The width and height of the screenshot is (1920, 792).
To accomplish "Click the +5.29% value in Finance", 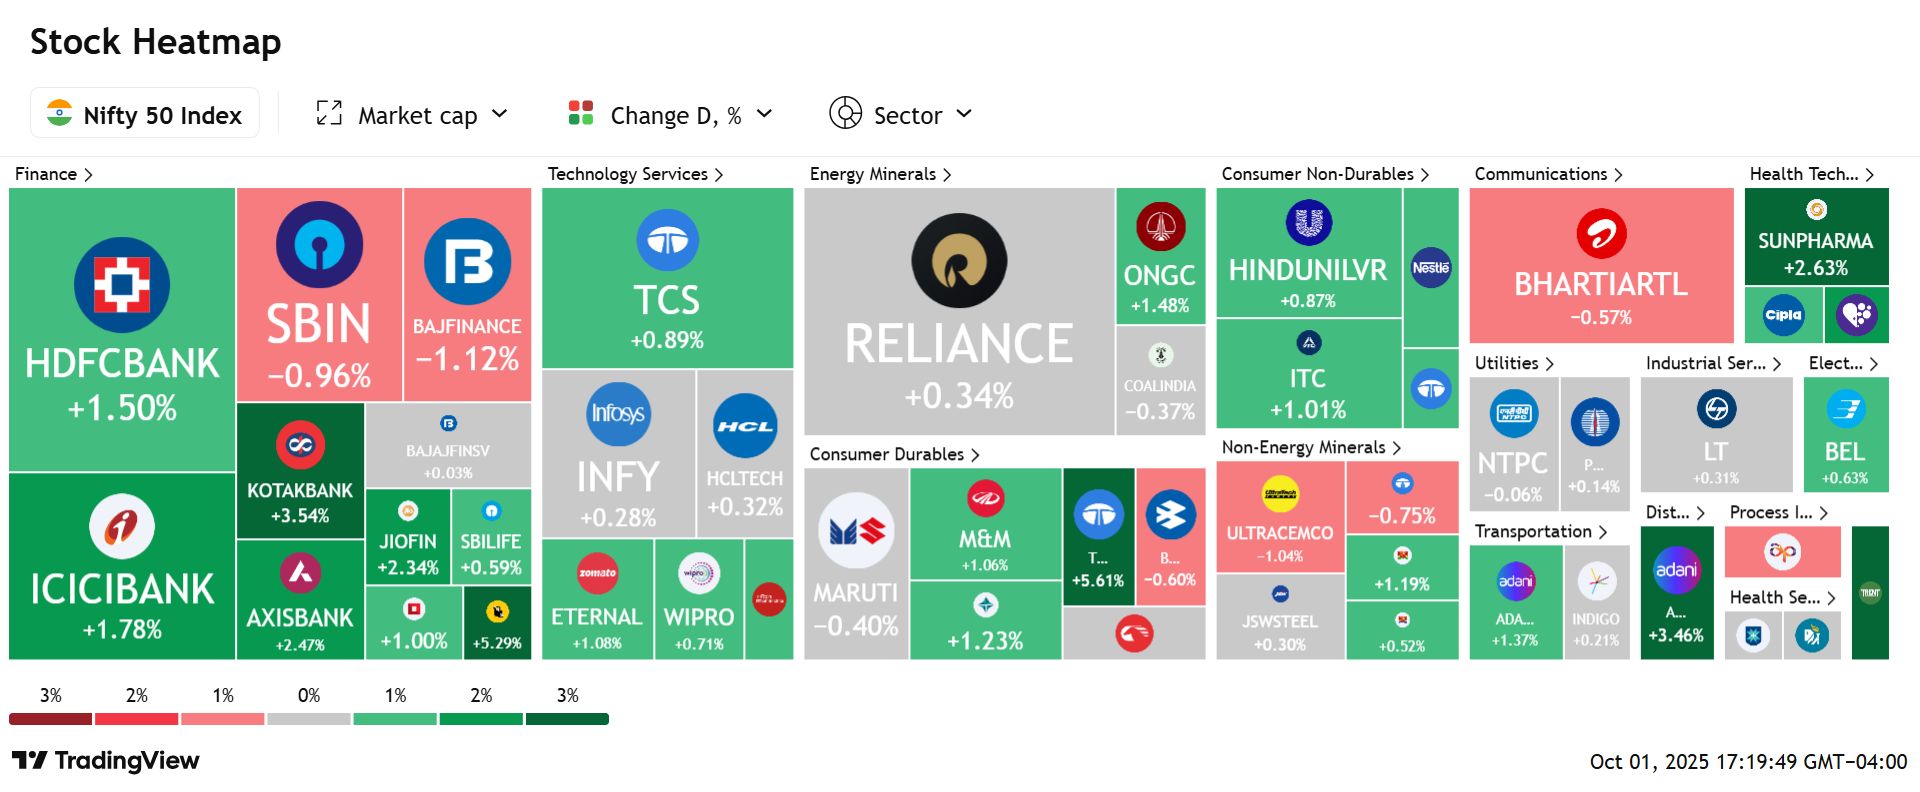I will pos(497,643).
